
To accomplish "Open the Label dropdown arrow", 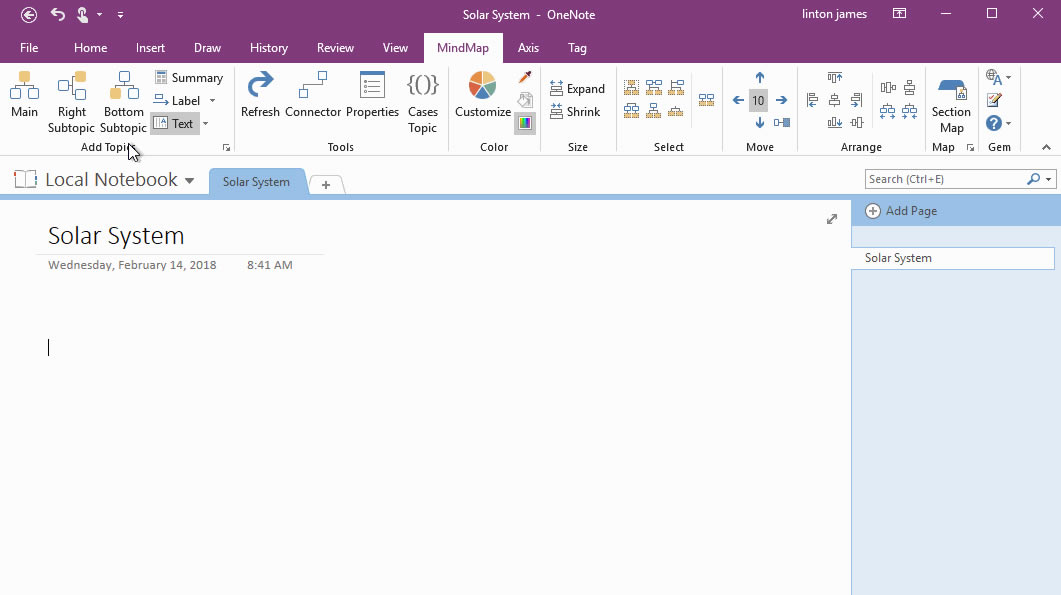I will pos(213,100).
